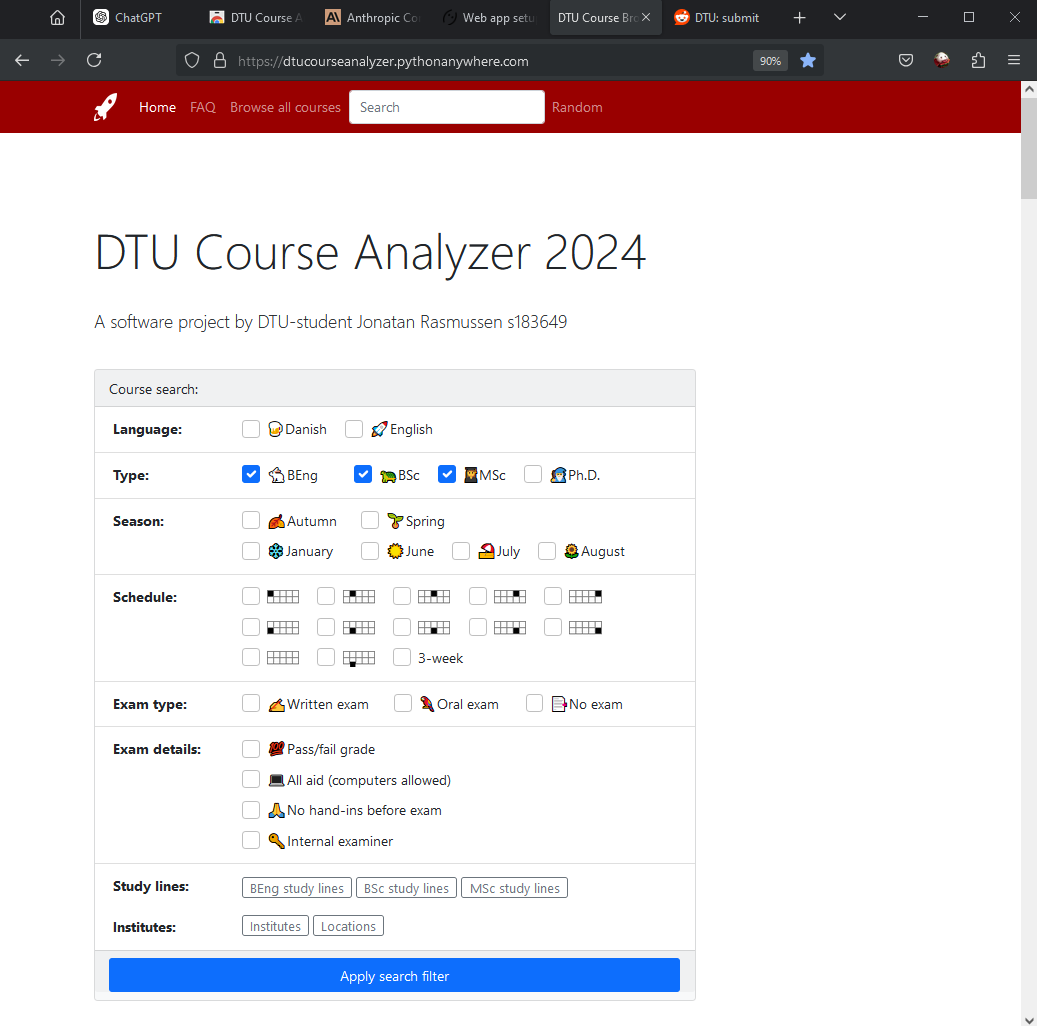The width and height of the screenshot is (1037, 1026).
Task: Focus the course Search field
Action: click(446, 107)
